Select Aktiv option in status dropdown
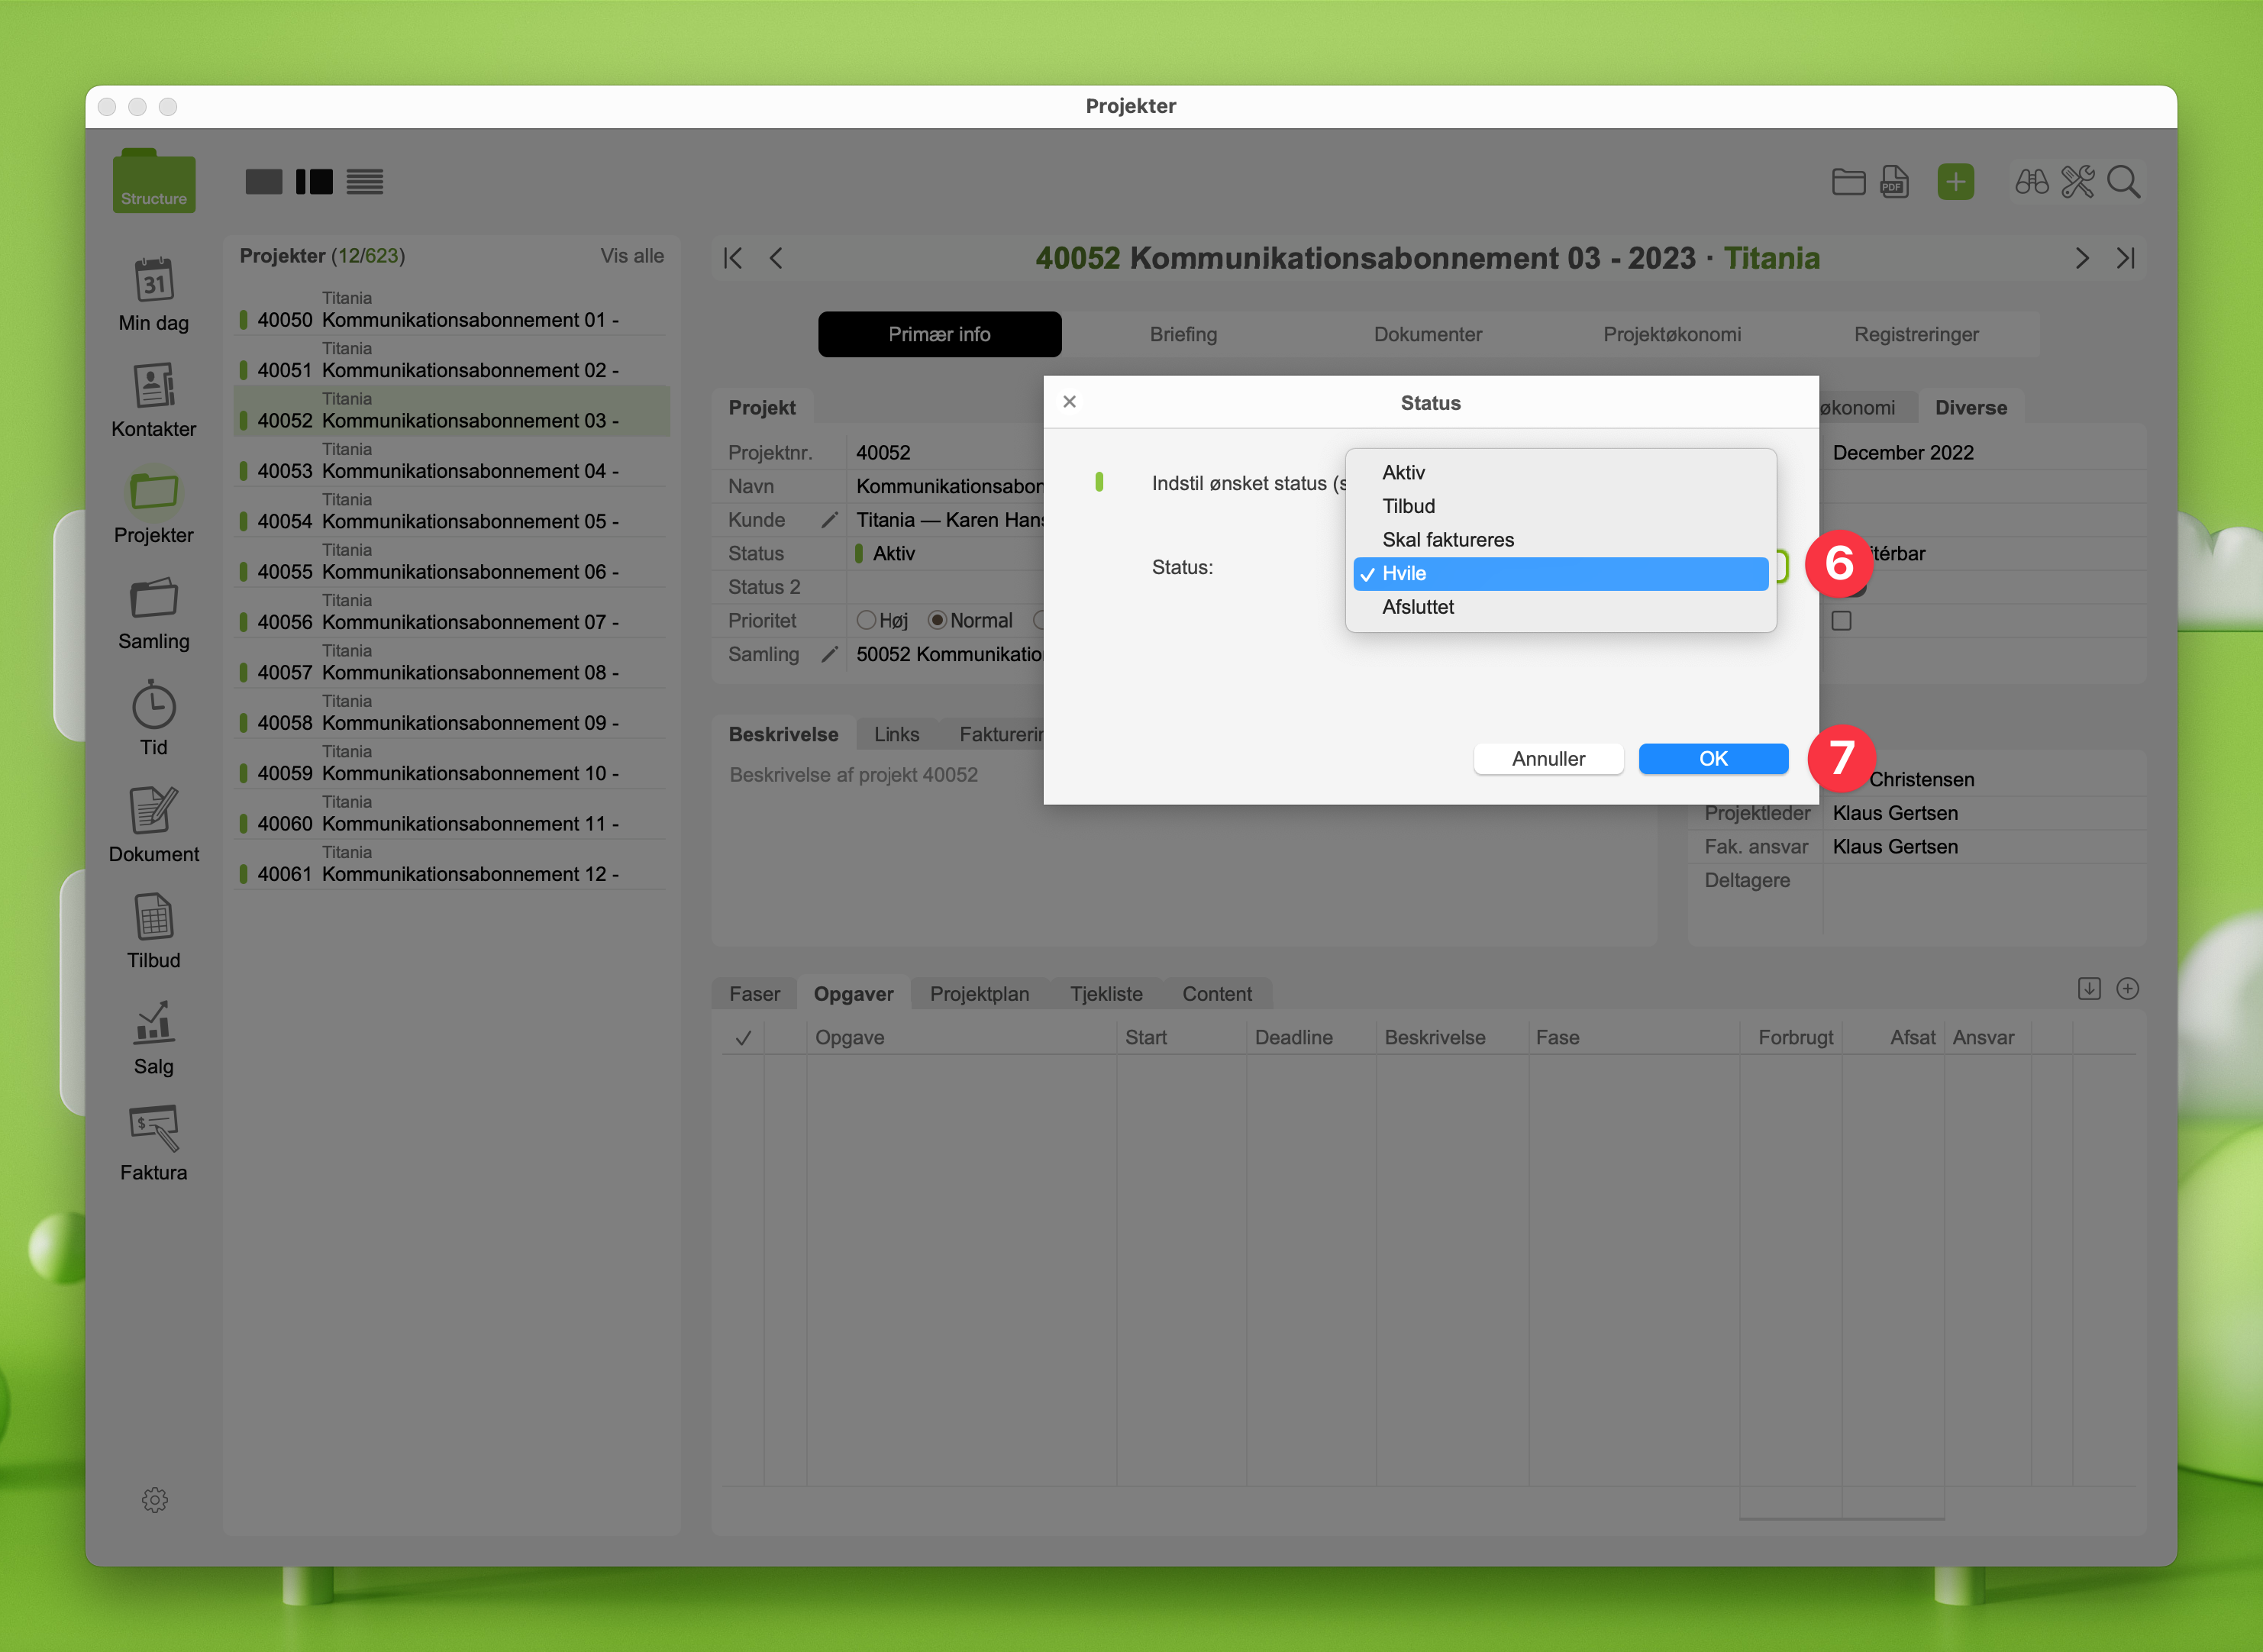 1403,473
